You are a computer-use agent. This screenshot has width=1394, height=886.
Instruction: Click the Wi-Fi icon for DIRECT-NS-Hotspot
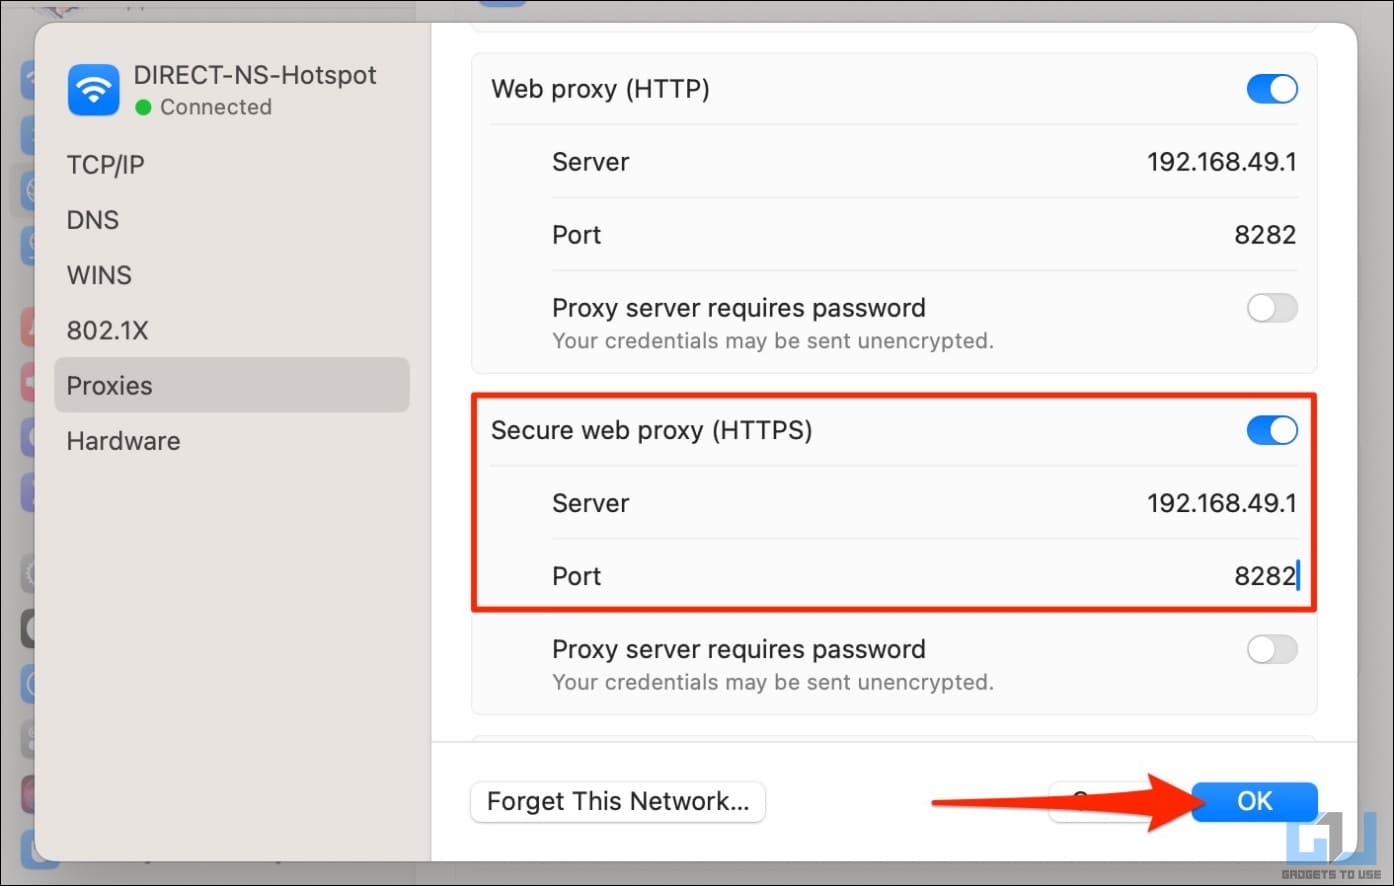[x=93, y=90]
